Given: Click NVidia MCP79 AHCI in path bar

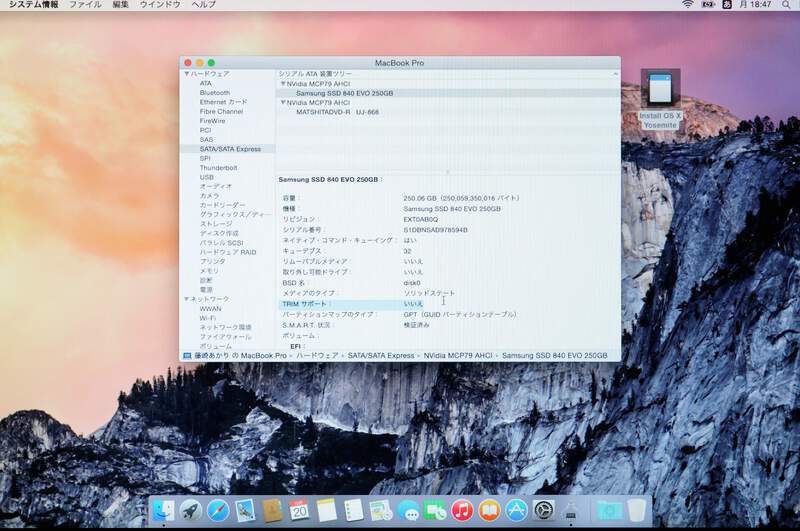Looking at the screenshot, I should click(458, 356).
